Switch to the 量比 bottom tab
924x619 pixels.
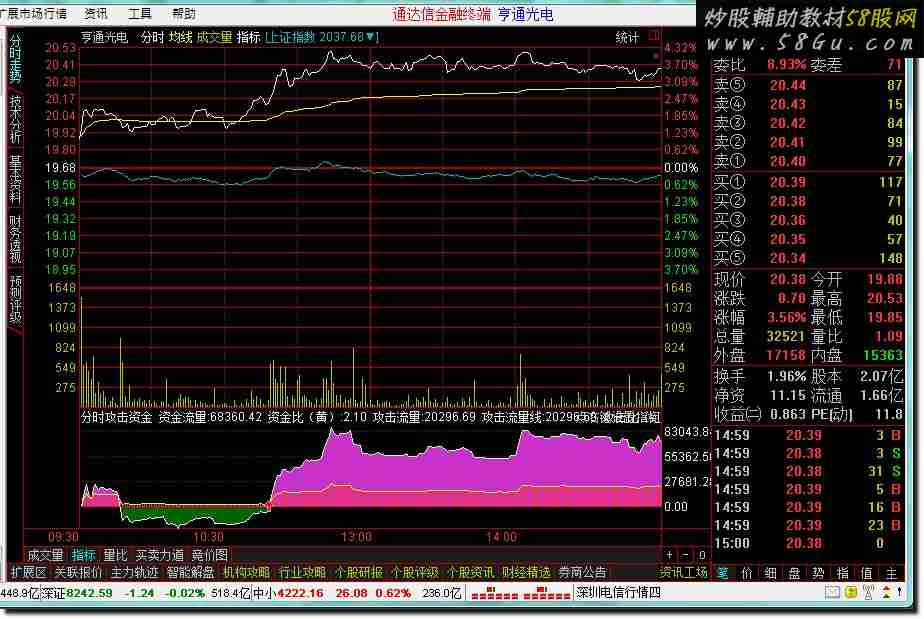115,555
